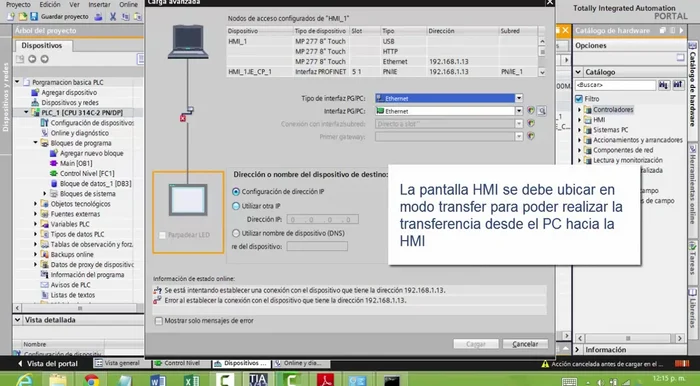Select Control Nivel [FC1] in tree
Viewport: 700px width, 386px height.
click(x=87, y=174)
